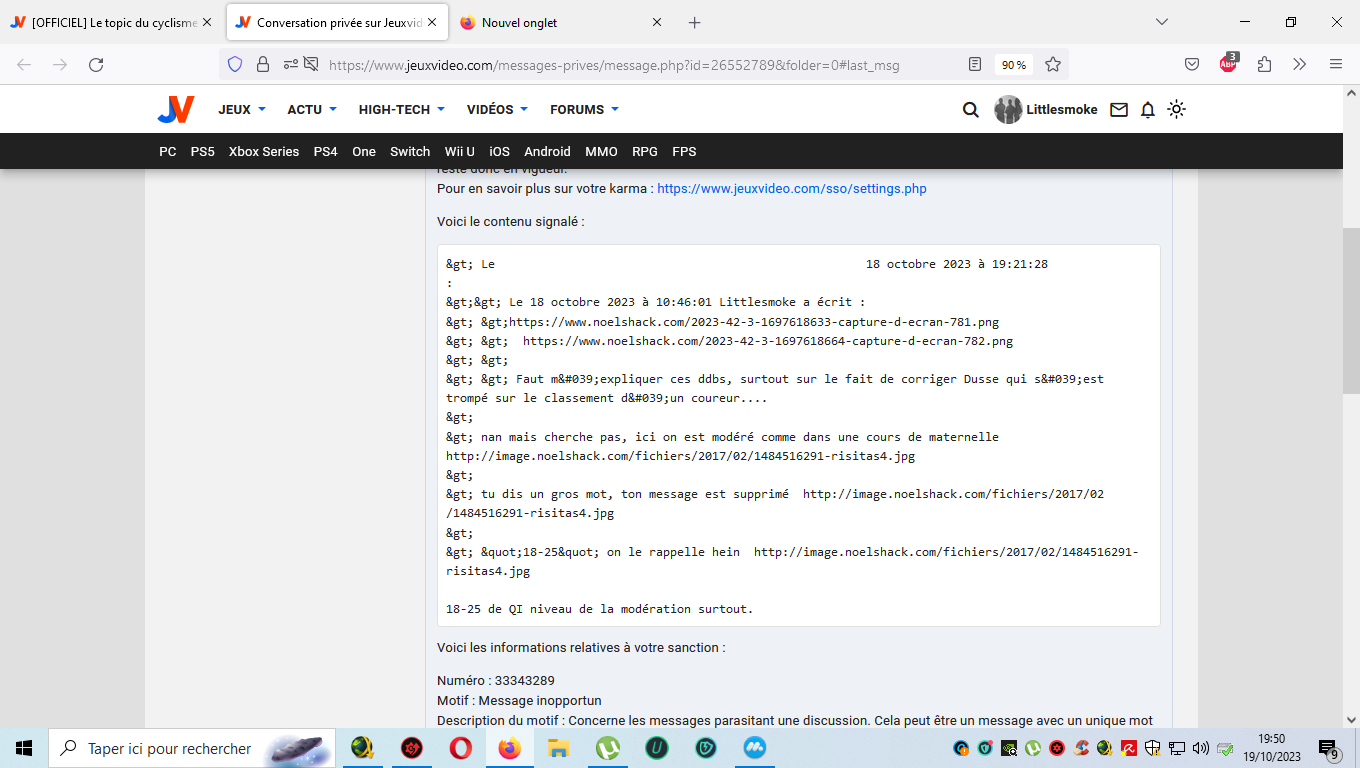Select Switch in the platform bar

click(x=410, y=152)
